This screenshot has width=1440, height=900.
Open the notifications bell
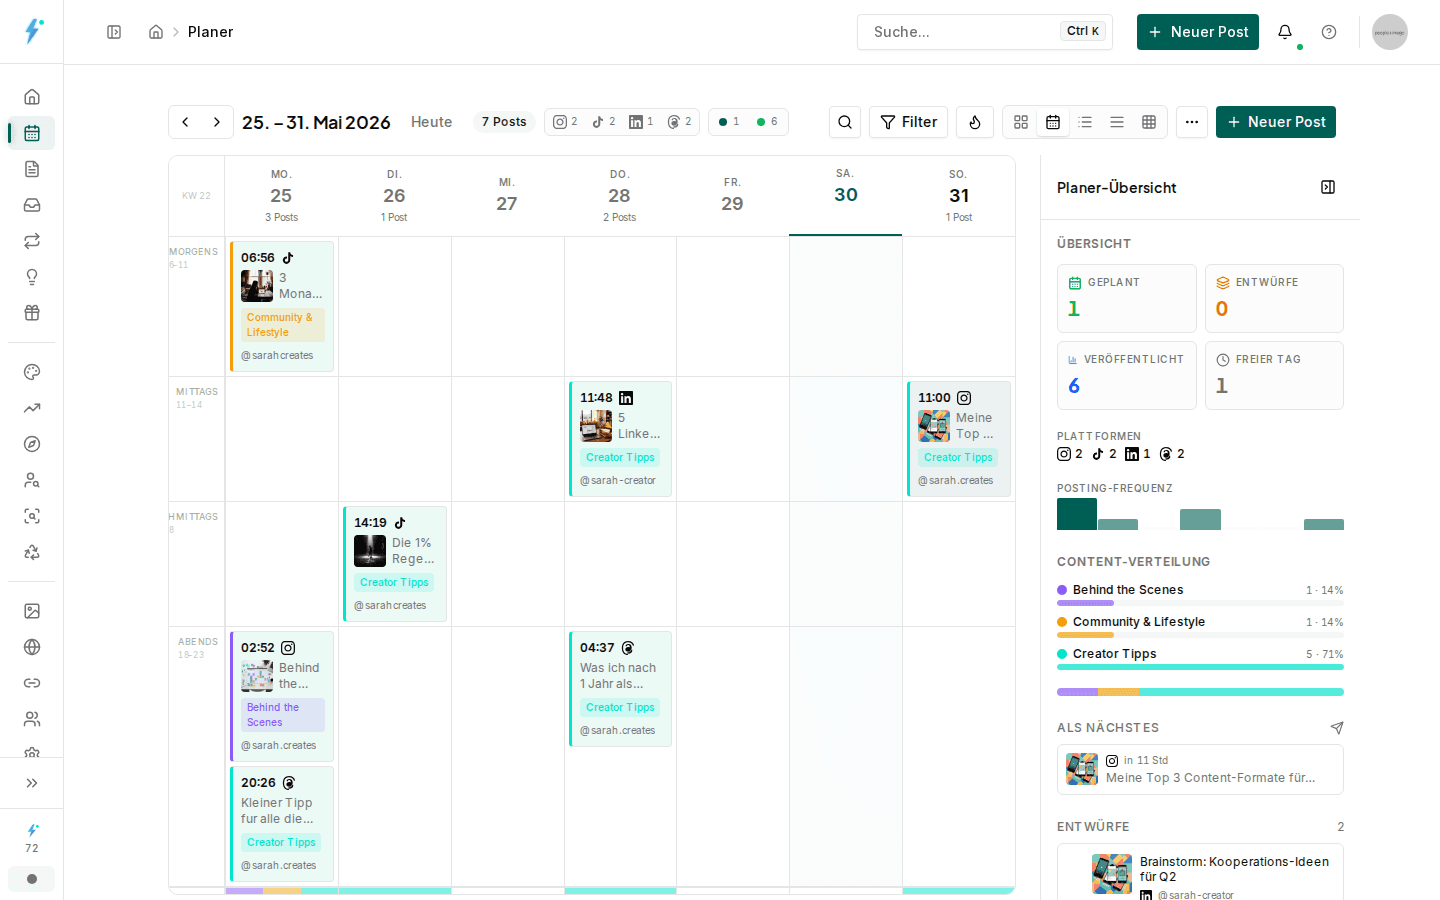tap(1285, 32)
